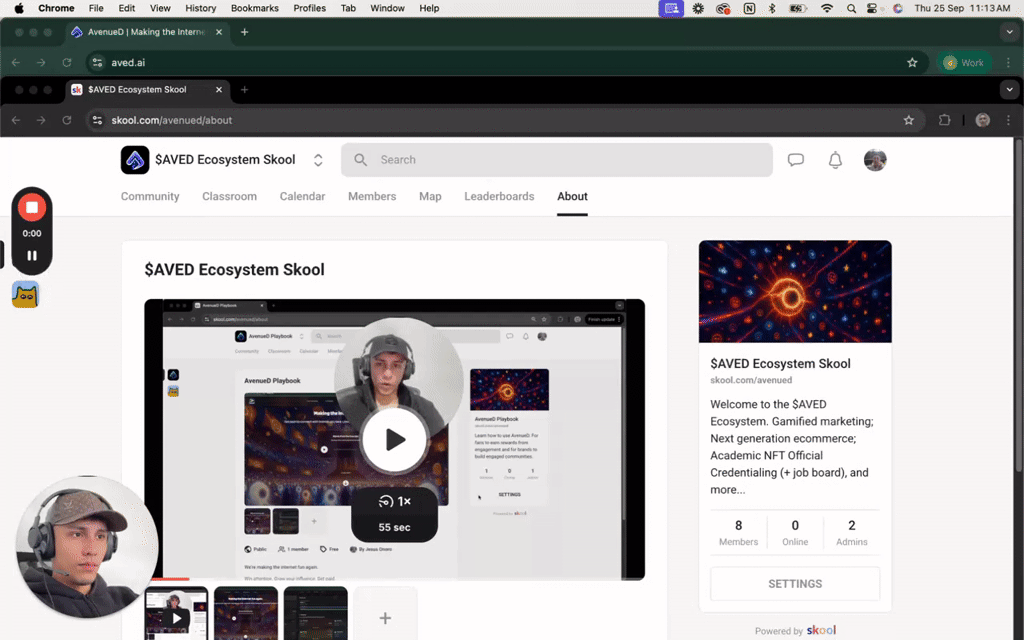This screenshot has width=1024, height=640.
Task: Select the third media thumbnail
Action: pyautogui.click(x=315, y=614)
